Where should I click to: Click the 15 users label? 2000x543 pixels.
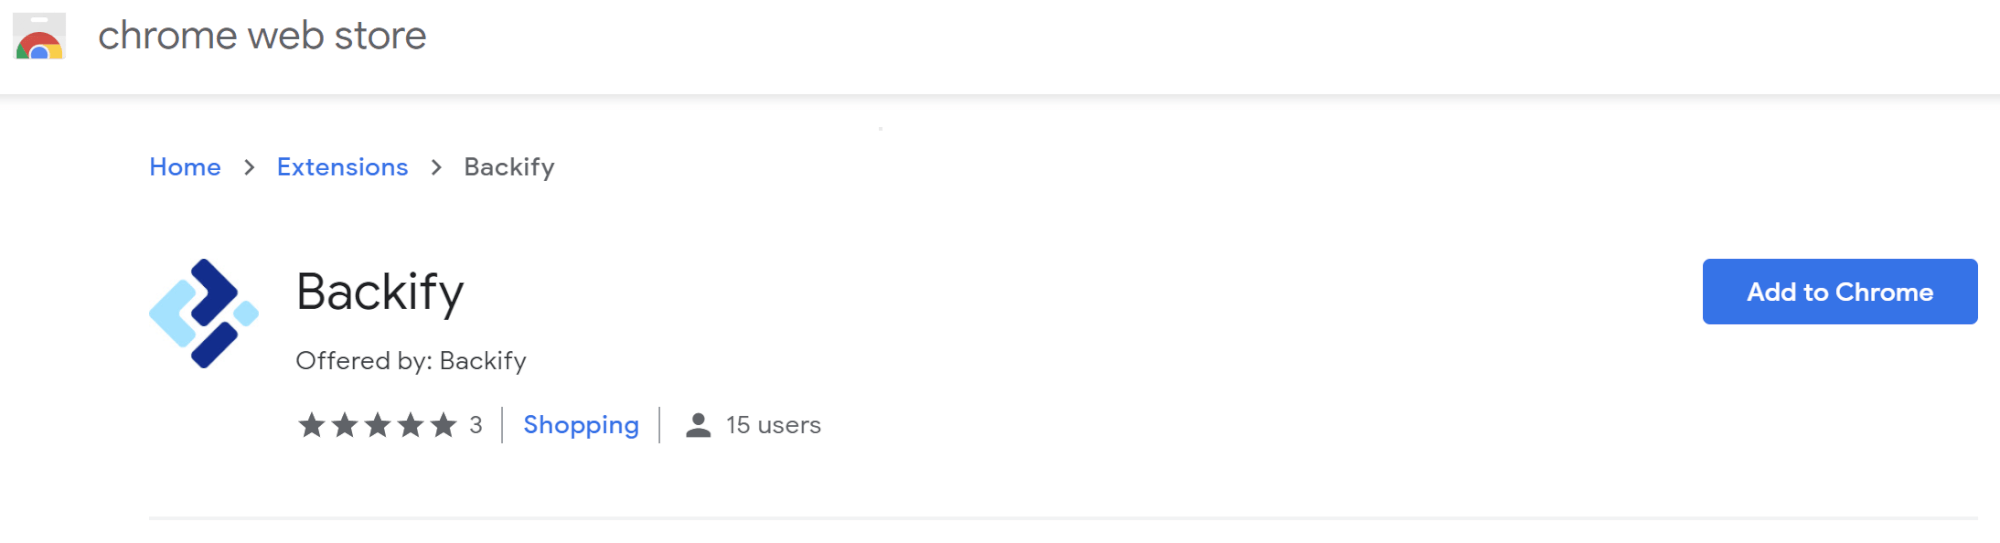tap(773, 425)
